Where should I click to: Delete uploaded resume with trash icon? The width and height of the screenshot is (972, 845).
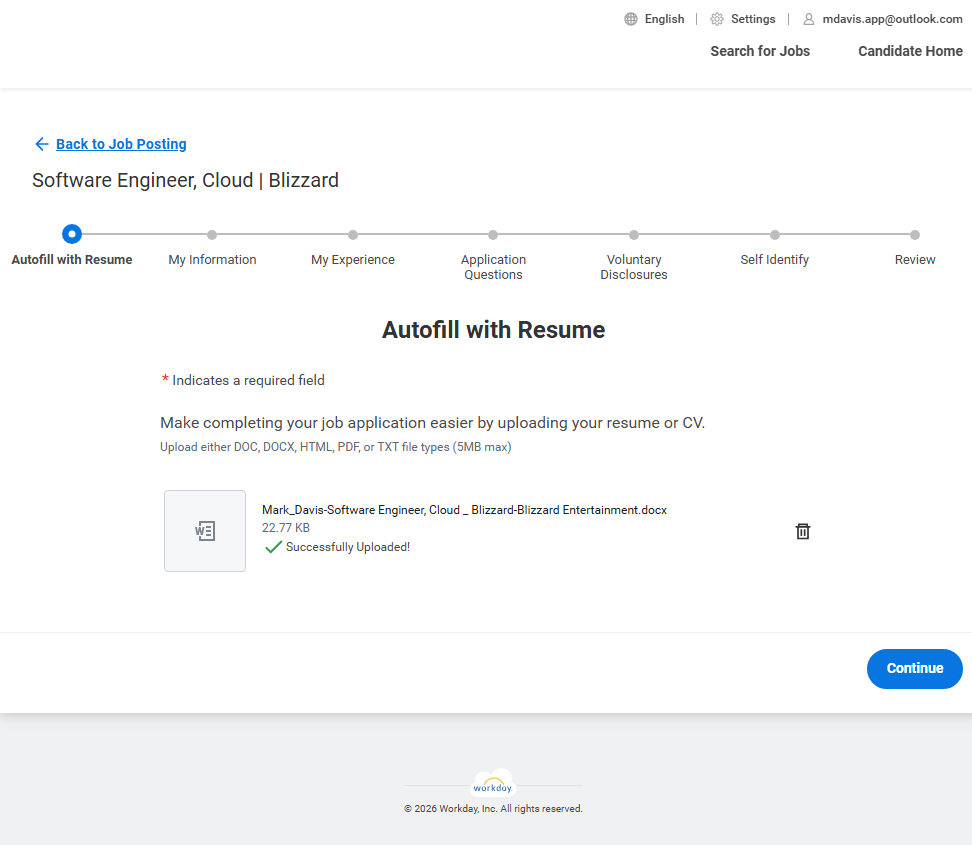click(802, 531)
